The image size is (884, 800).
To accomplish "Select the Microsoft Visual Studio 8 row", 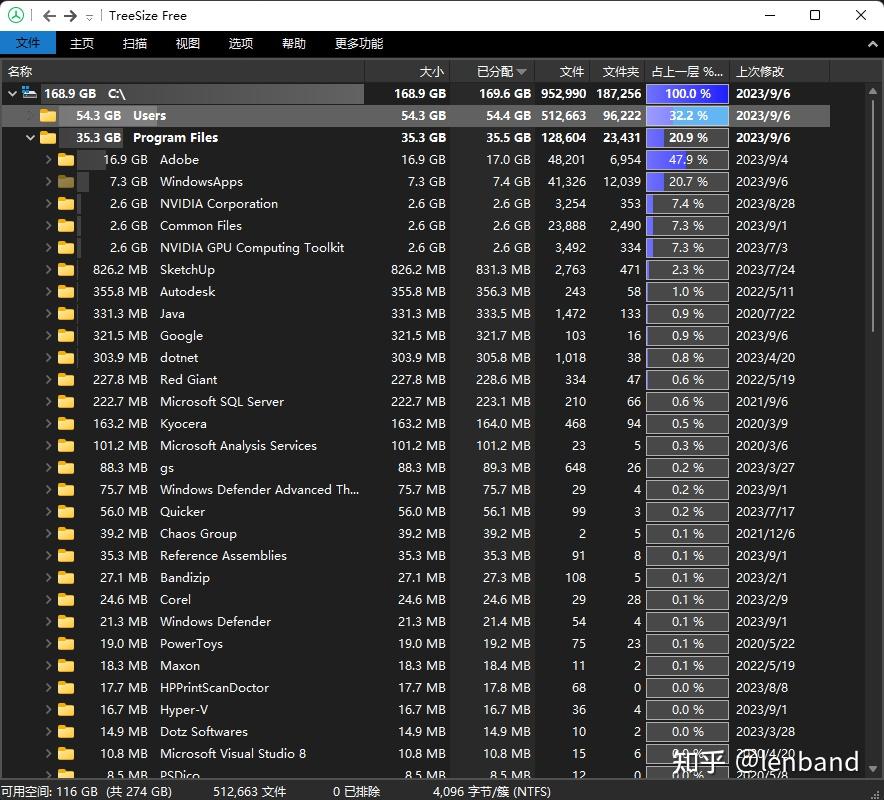I will [416, 753].
